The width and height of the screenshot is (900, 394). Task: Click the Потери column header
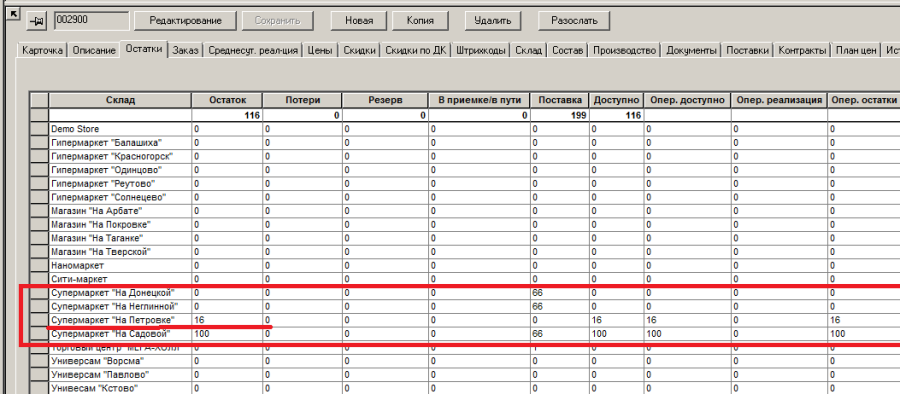(302, 100)
